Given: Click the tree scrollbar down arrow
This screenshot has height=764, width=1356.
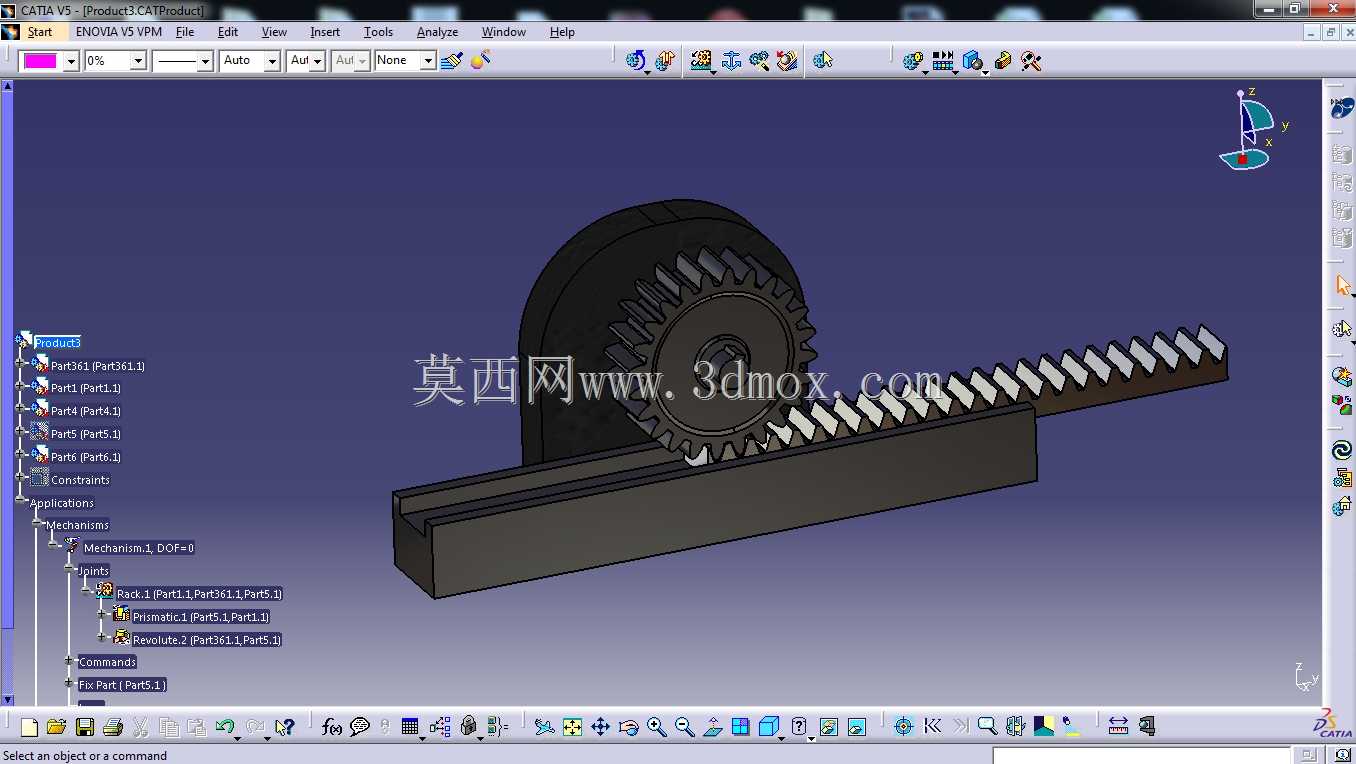Looking at the screenshot, I should click(7, 700).
